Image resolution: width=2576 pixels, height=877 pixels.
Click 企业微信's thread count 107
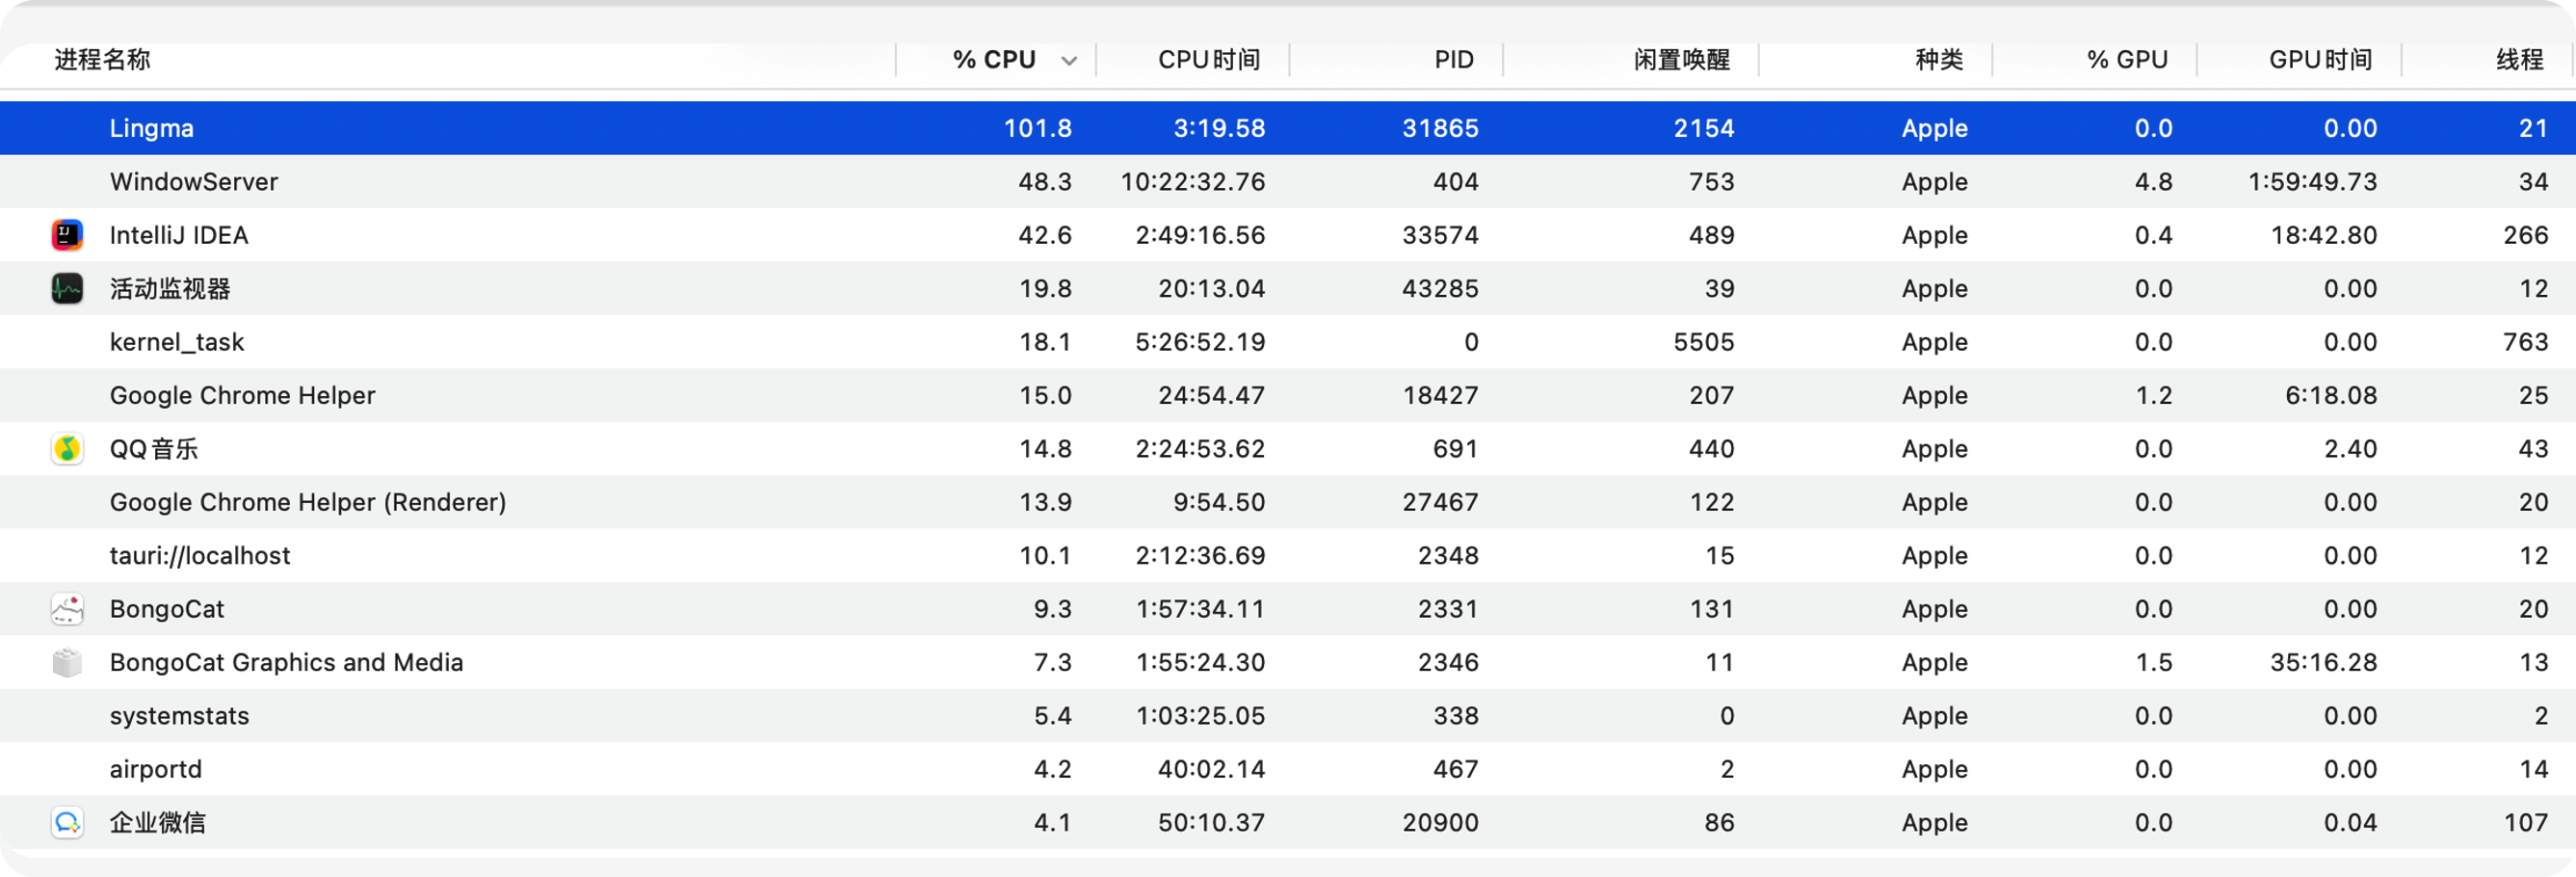[2525, 822]
